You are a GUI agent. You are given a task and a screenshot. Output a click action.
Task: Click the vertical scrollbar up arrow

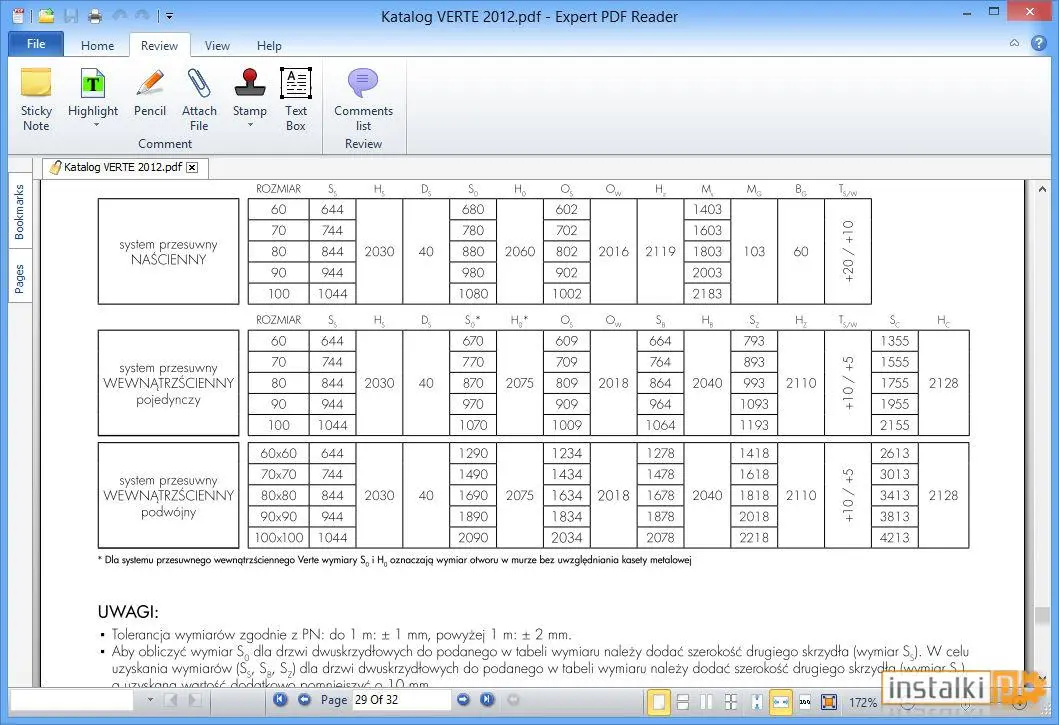[x=1042, y=190]
